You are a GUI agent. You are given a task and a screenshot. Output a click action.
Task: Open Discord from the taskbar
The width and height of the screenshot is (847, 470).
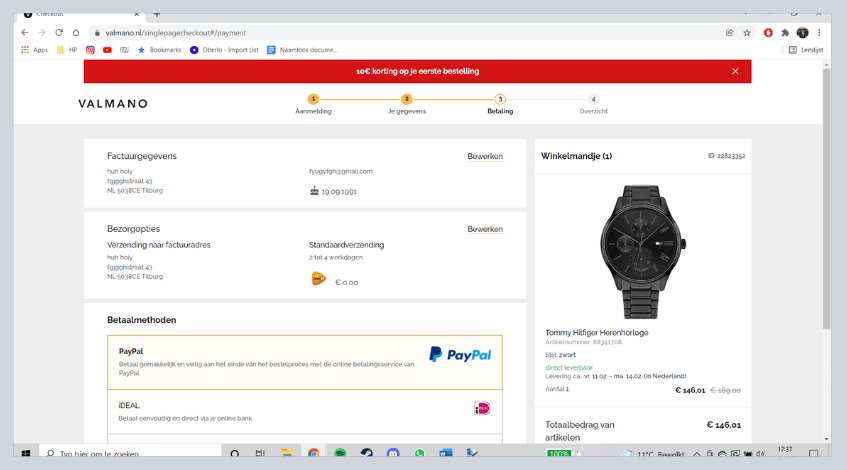(393, 453)
